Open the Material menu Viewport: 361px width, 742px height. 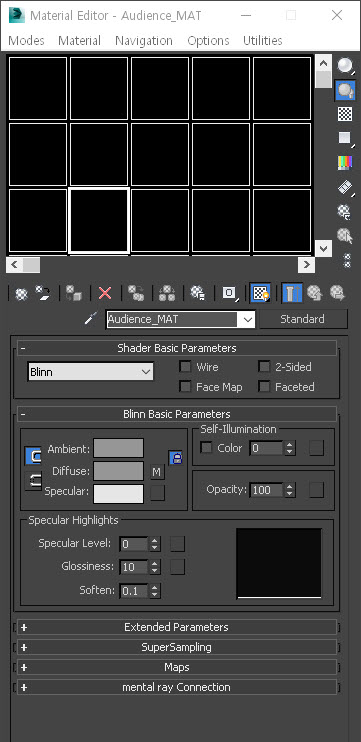[79, 41]
